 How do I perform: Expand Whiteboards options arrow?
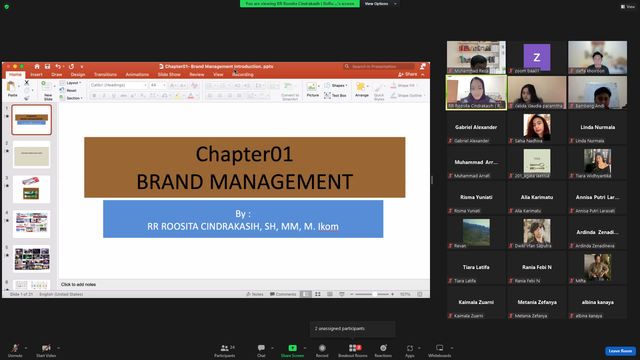pos(452,348)
